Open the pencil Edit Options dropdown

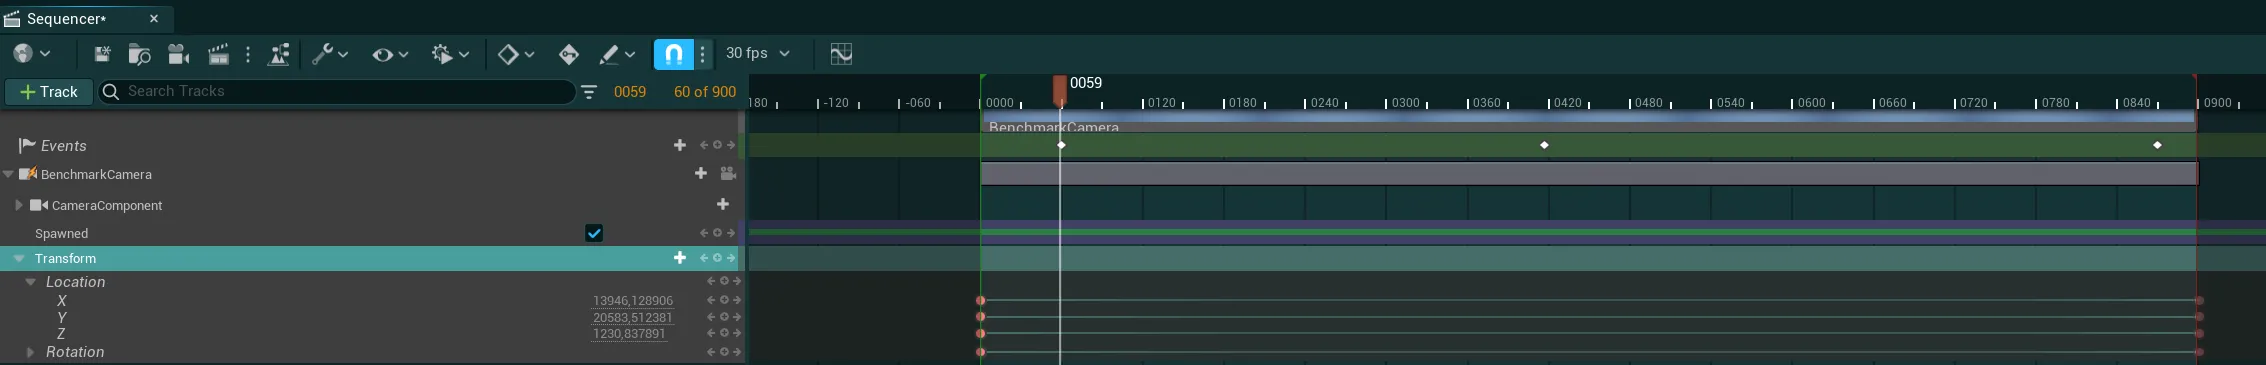(x=617, y=54)
